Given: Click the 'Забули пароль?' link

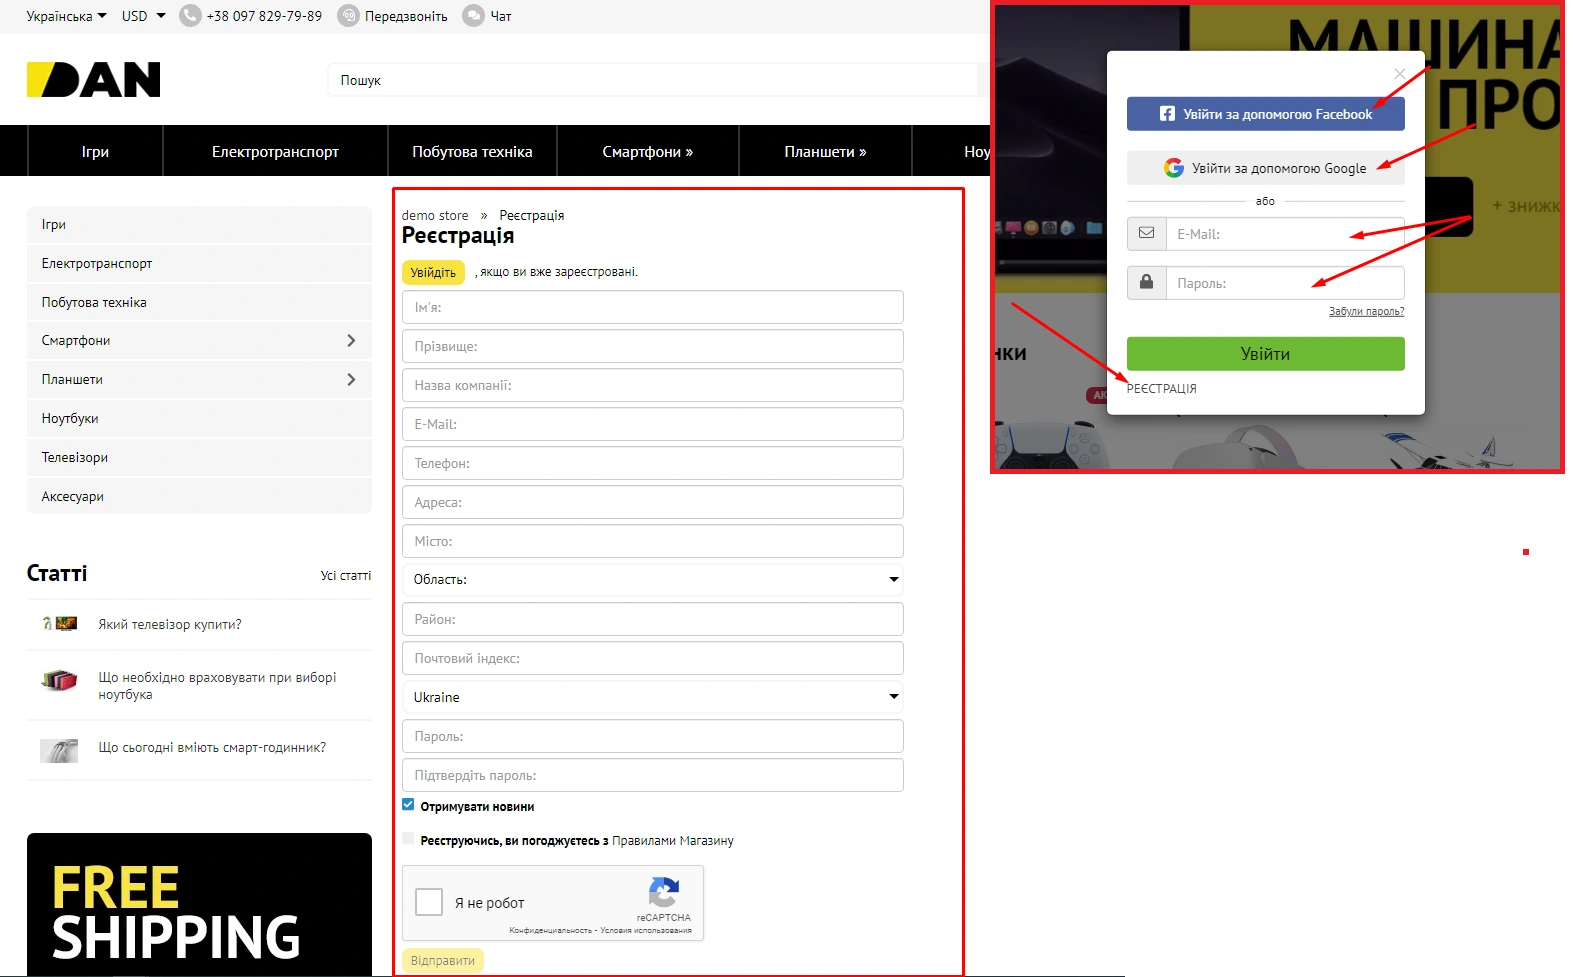Looking at the screenshot, I should [1366, 311].
